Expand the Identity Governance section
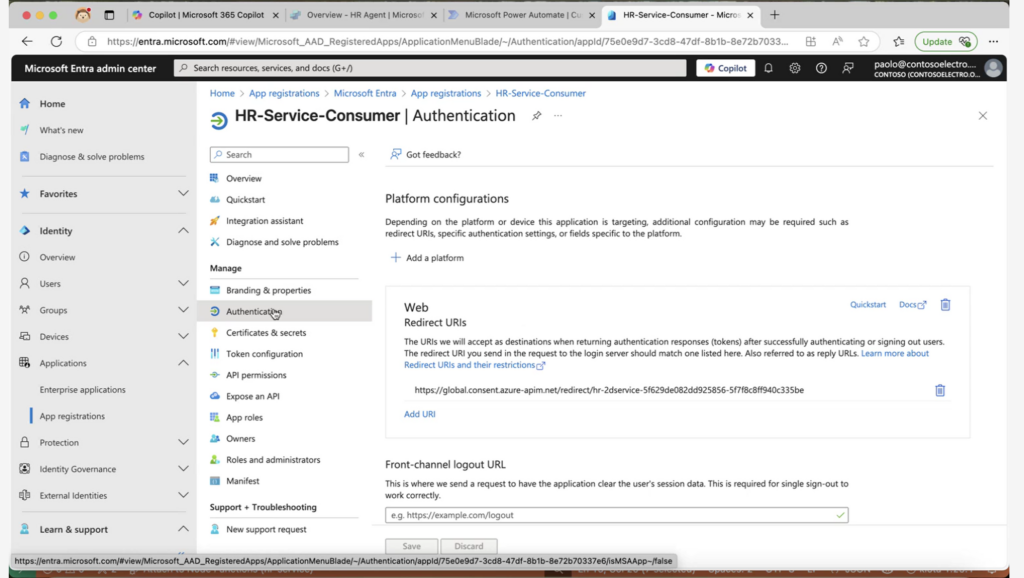This screenshot has height=578, width=1024. pos(184,468)
